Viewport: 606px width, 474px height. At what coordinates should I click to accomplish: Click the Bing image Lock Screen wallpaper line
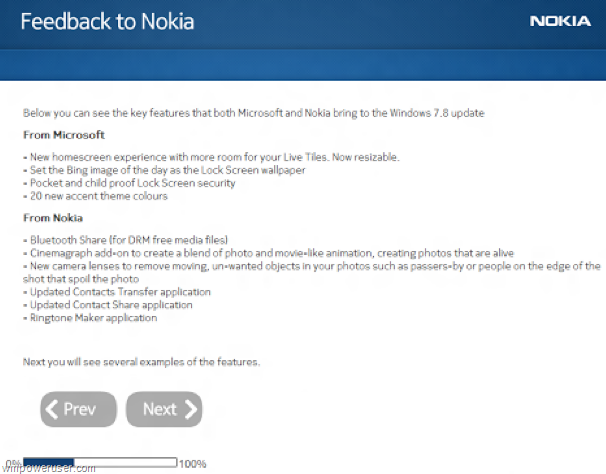coord(164,171)
